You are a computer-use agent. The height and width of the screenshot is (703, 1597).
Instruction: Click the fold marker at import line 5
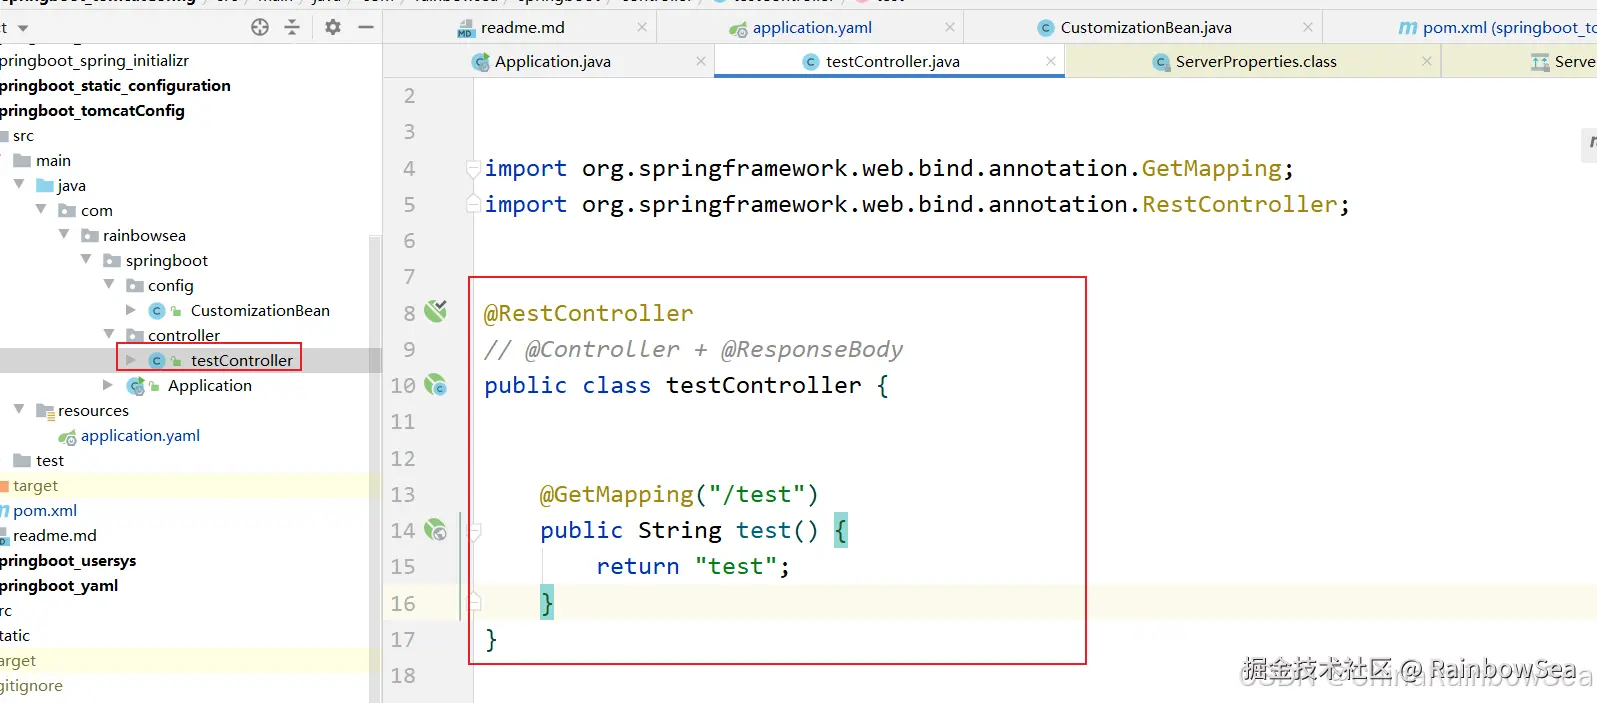coord(474,204)
